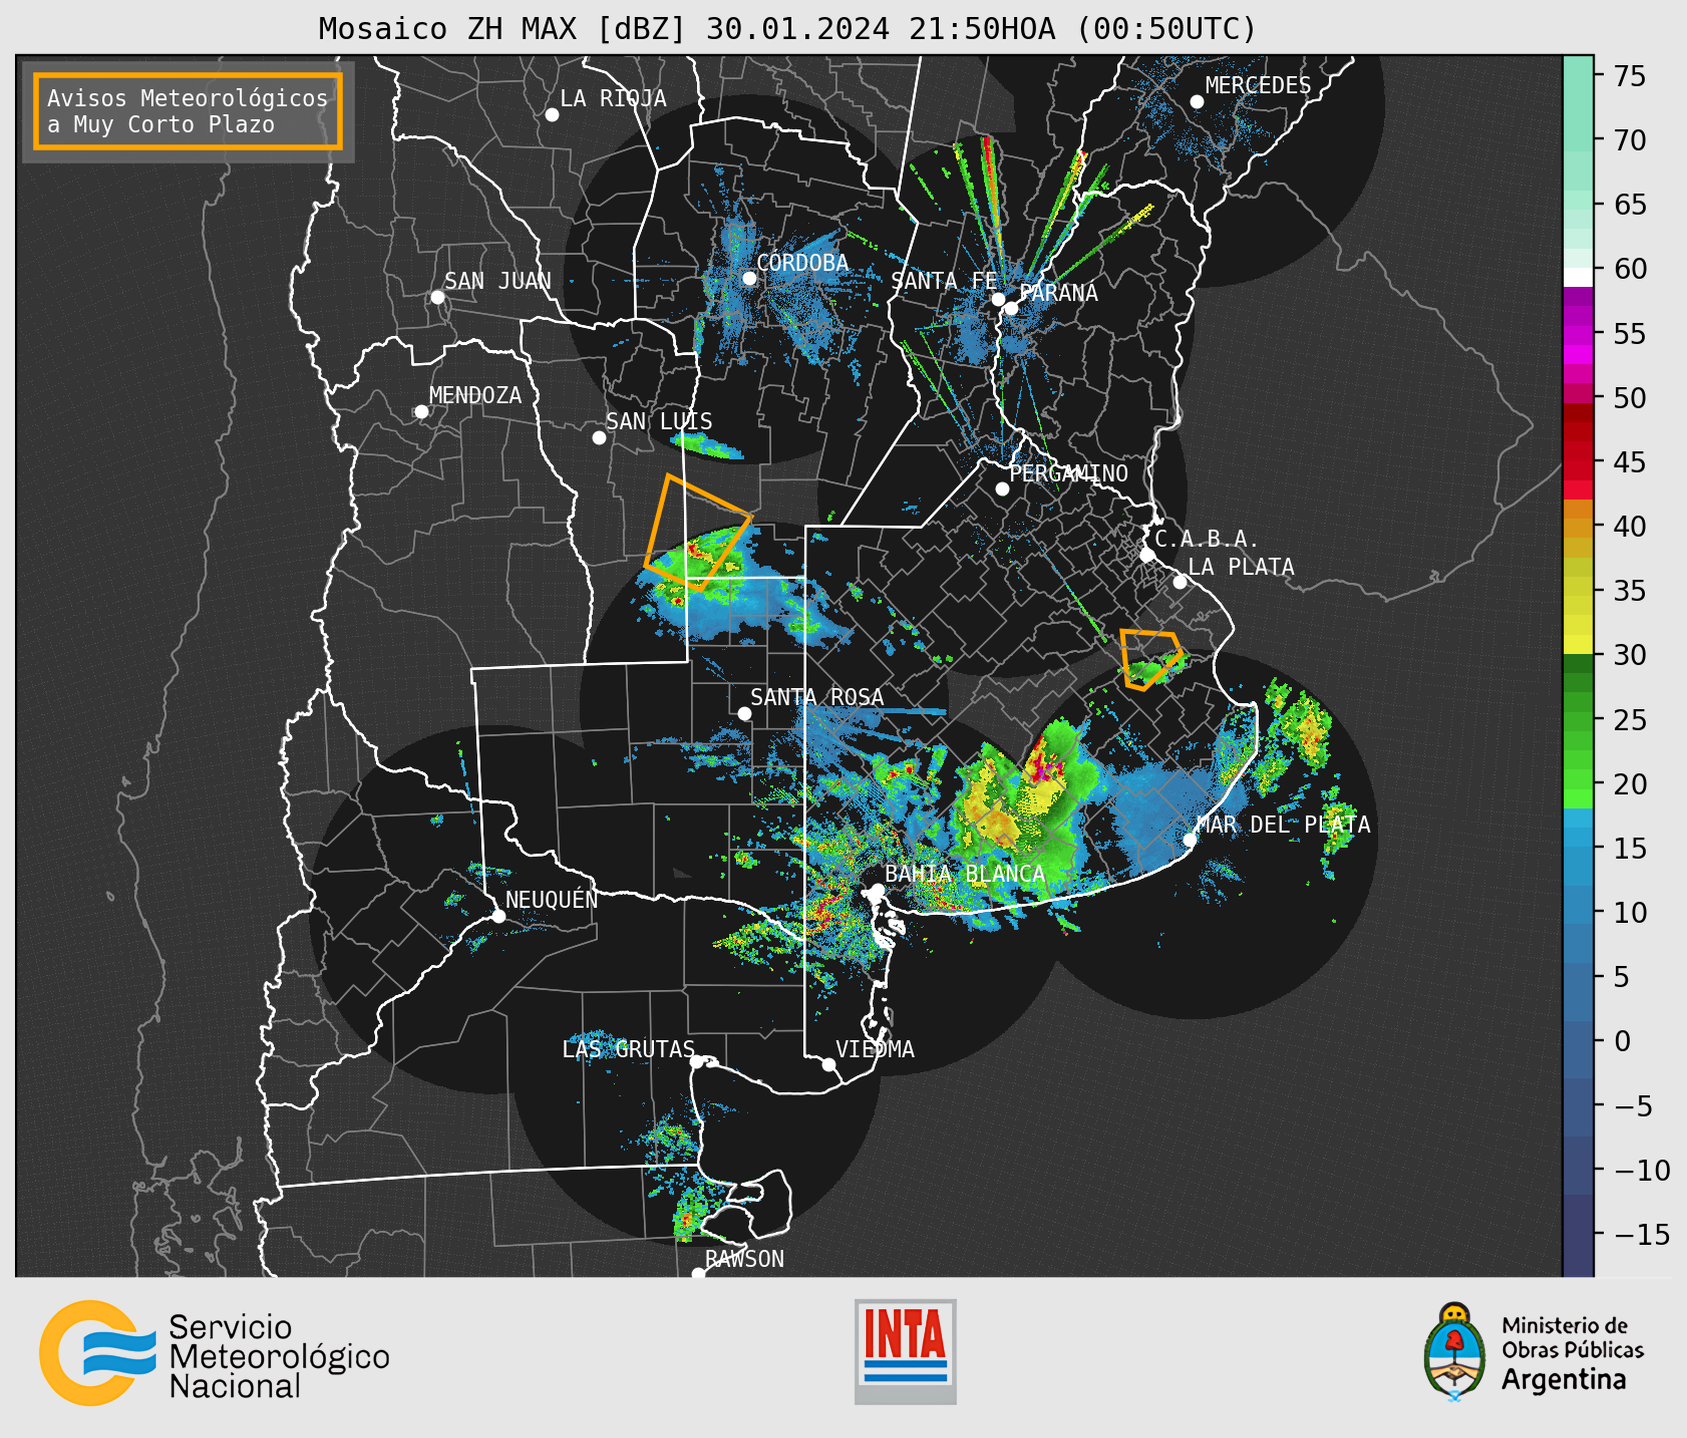Click the SANTA ROSA city marker dot
Screen dimensions: 1687x1438
(744, 713)
